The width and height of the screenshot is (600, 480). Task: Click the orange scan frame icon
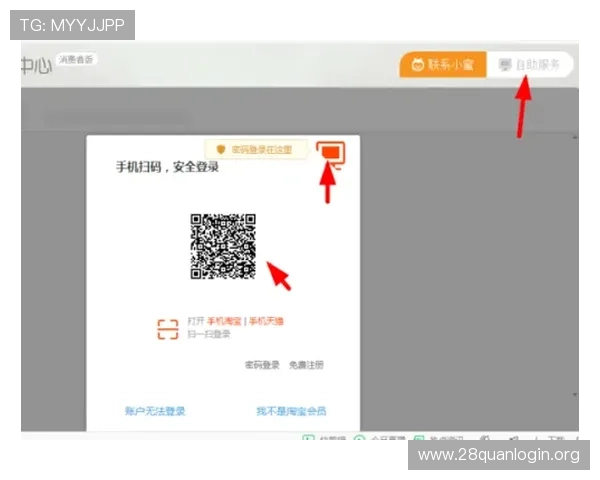[x=168, y=329]
